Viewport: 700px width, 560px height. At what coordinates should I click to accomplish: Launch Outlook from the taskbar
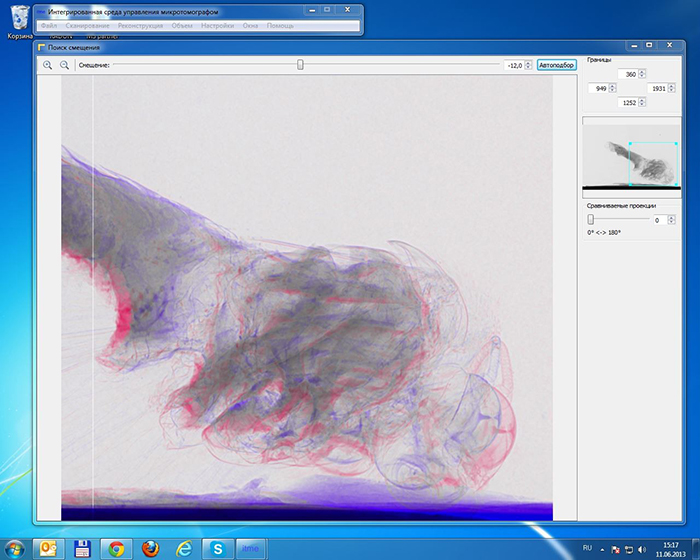click(48, 548)
